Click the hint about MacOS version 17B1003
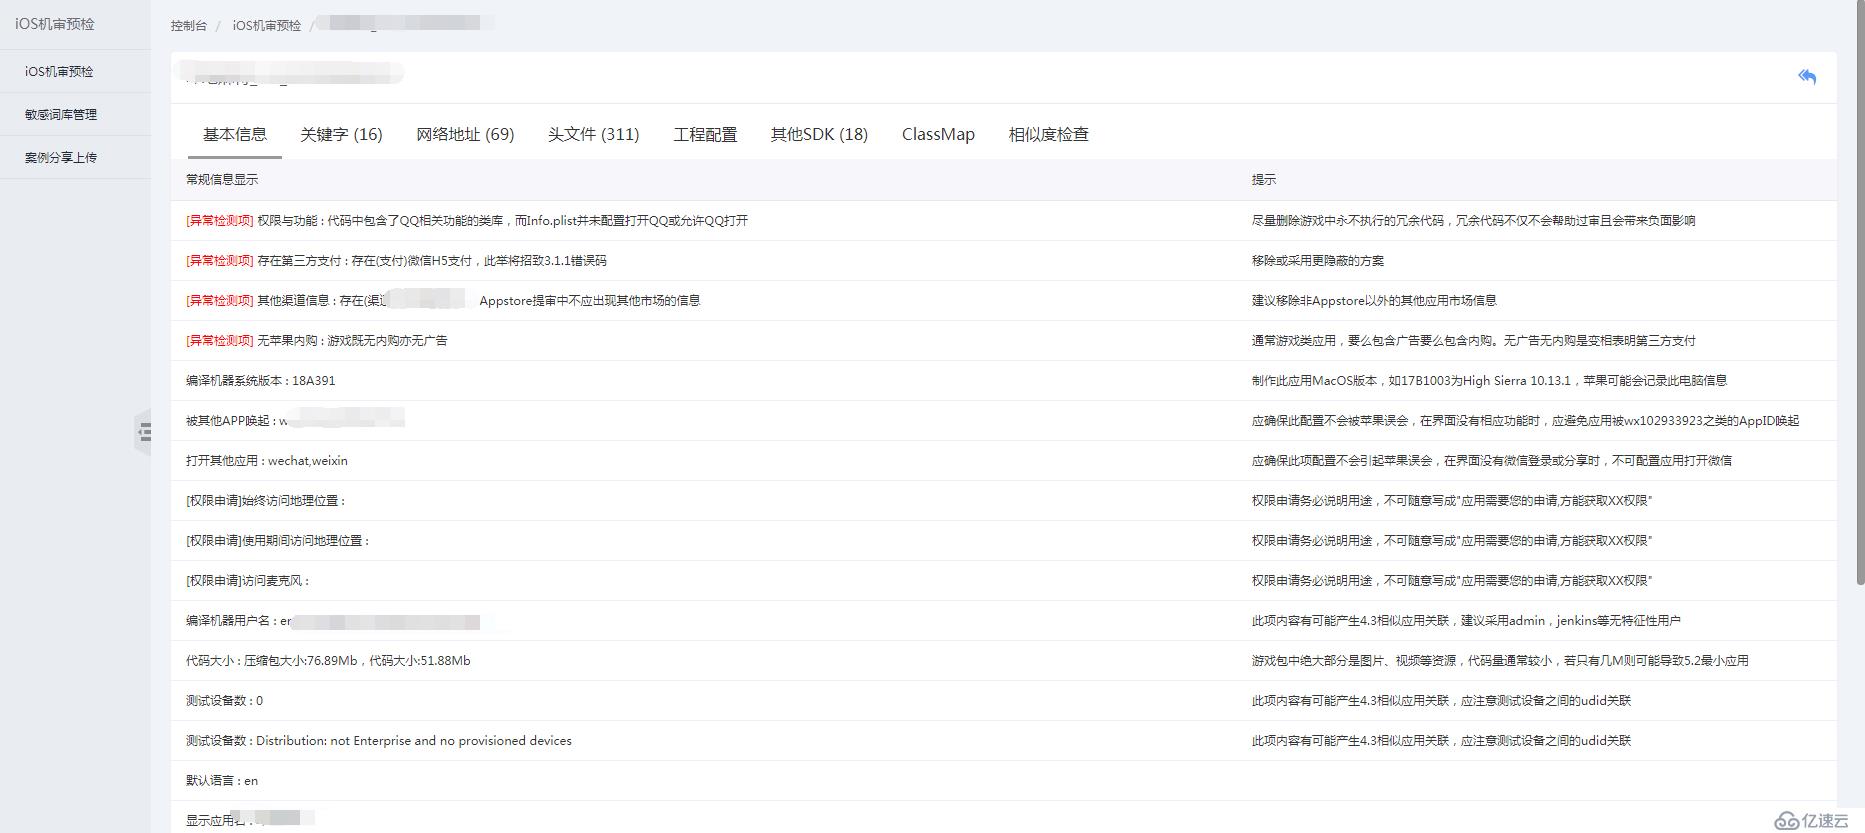This screenshot has height=833, width=1865. 1489,381
